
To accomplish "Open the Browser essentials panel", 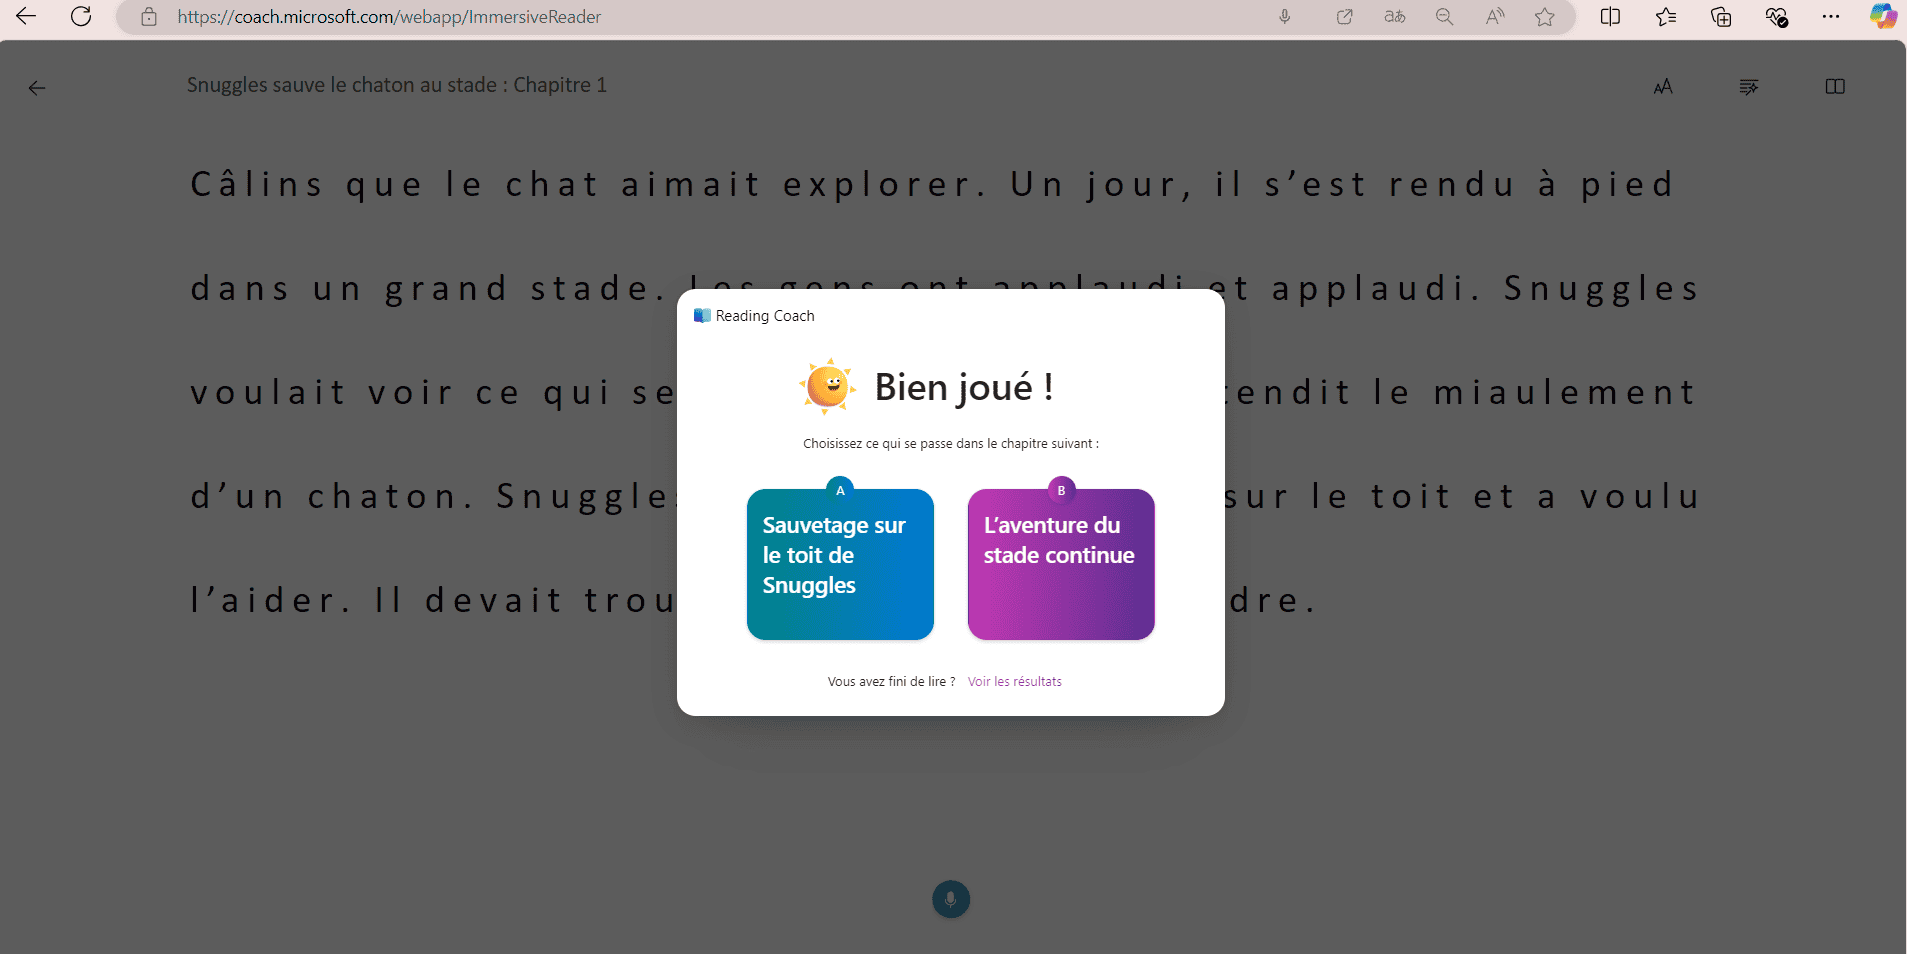I will point(1778,17).
